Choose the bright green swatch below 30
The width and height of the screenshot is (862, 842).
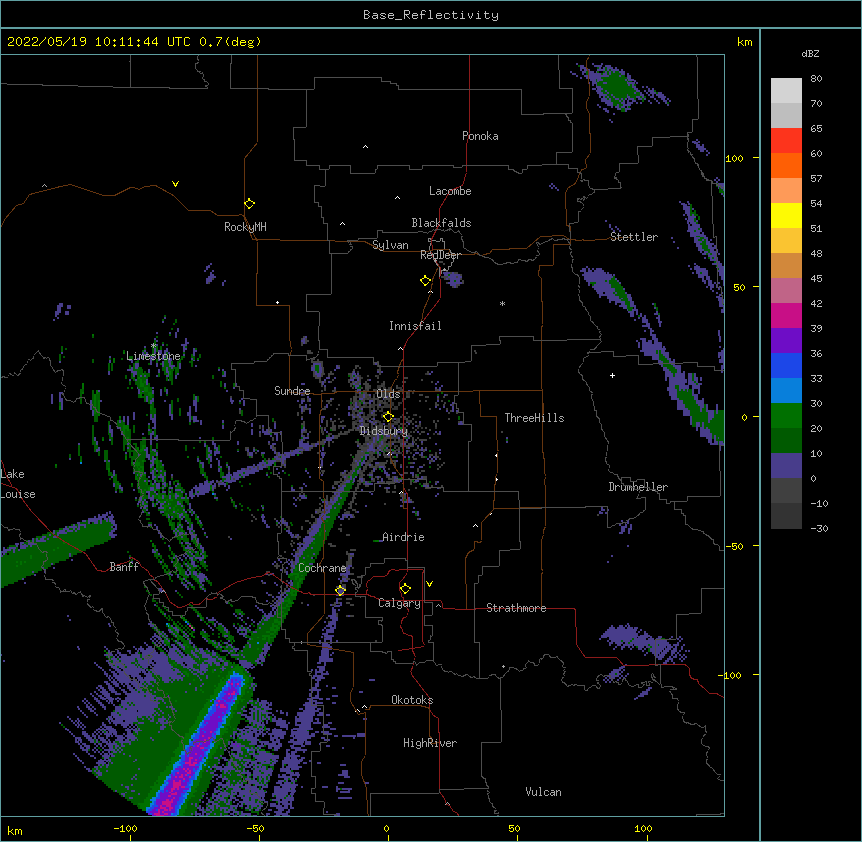point(786,416)
